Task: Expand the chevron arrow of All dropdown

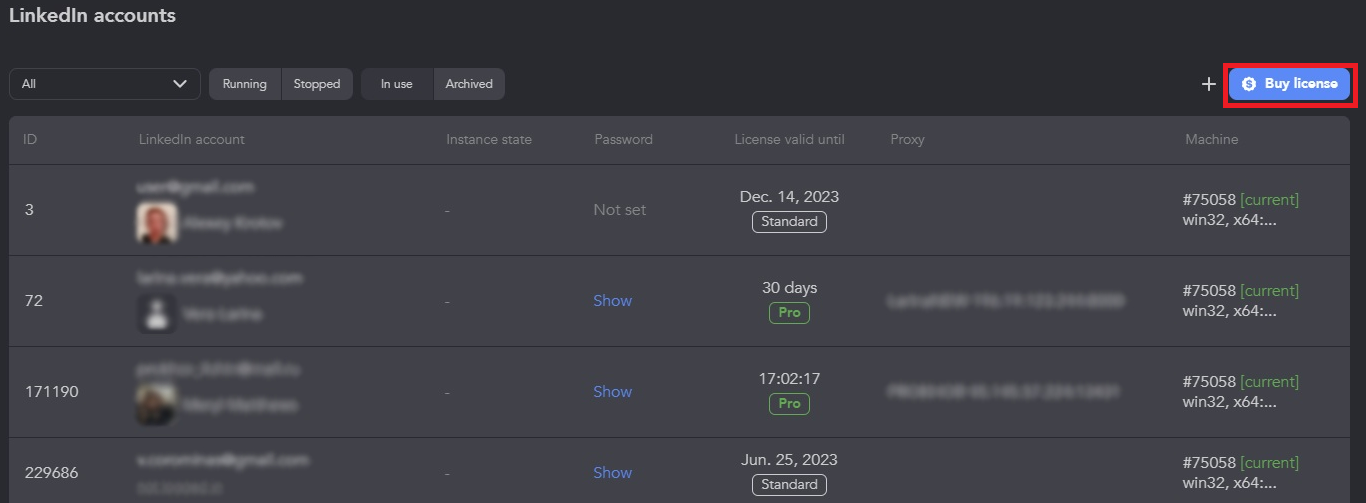Action: [180, 84]
